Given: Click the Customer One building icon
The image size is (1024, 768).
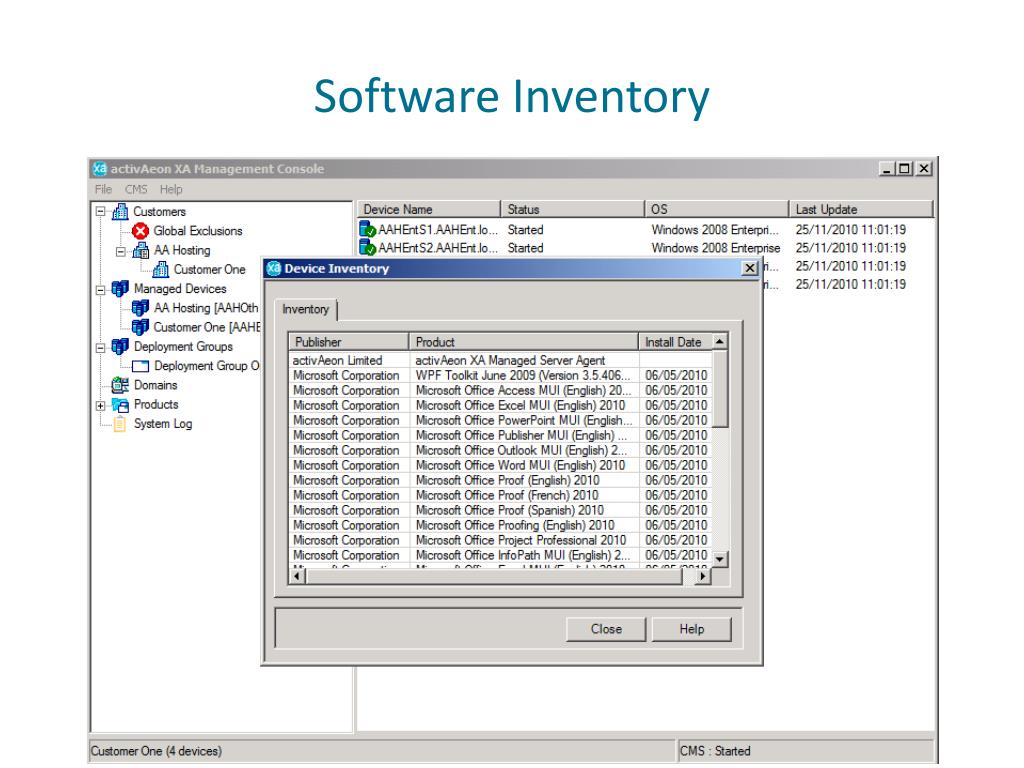Looking at the screenshot, I should 161,270.
